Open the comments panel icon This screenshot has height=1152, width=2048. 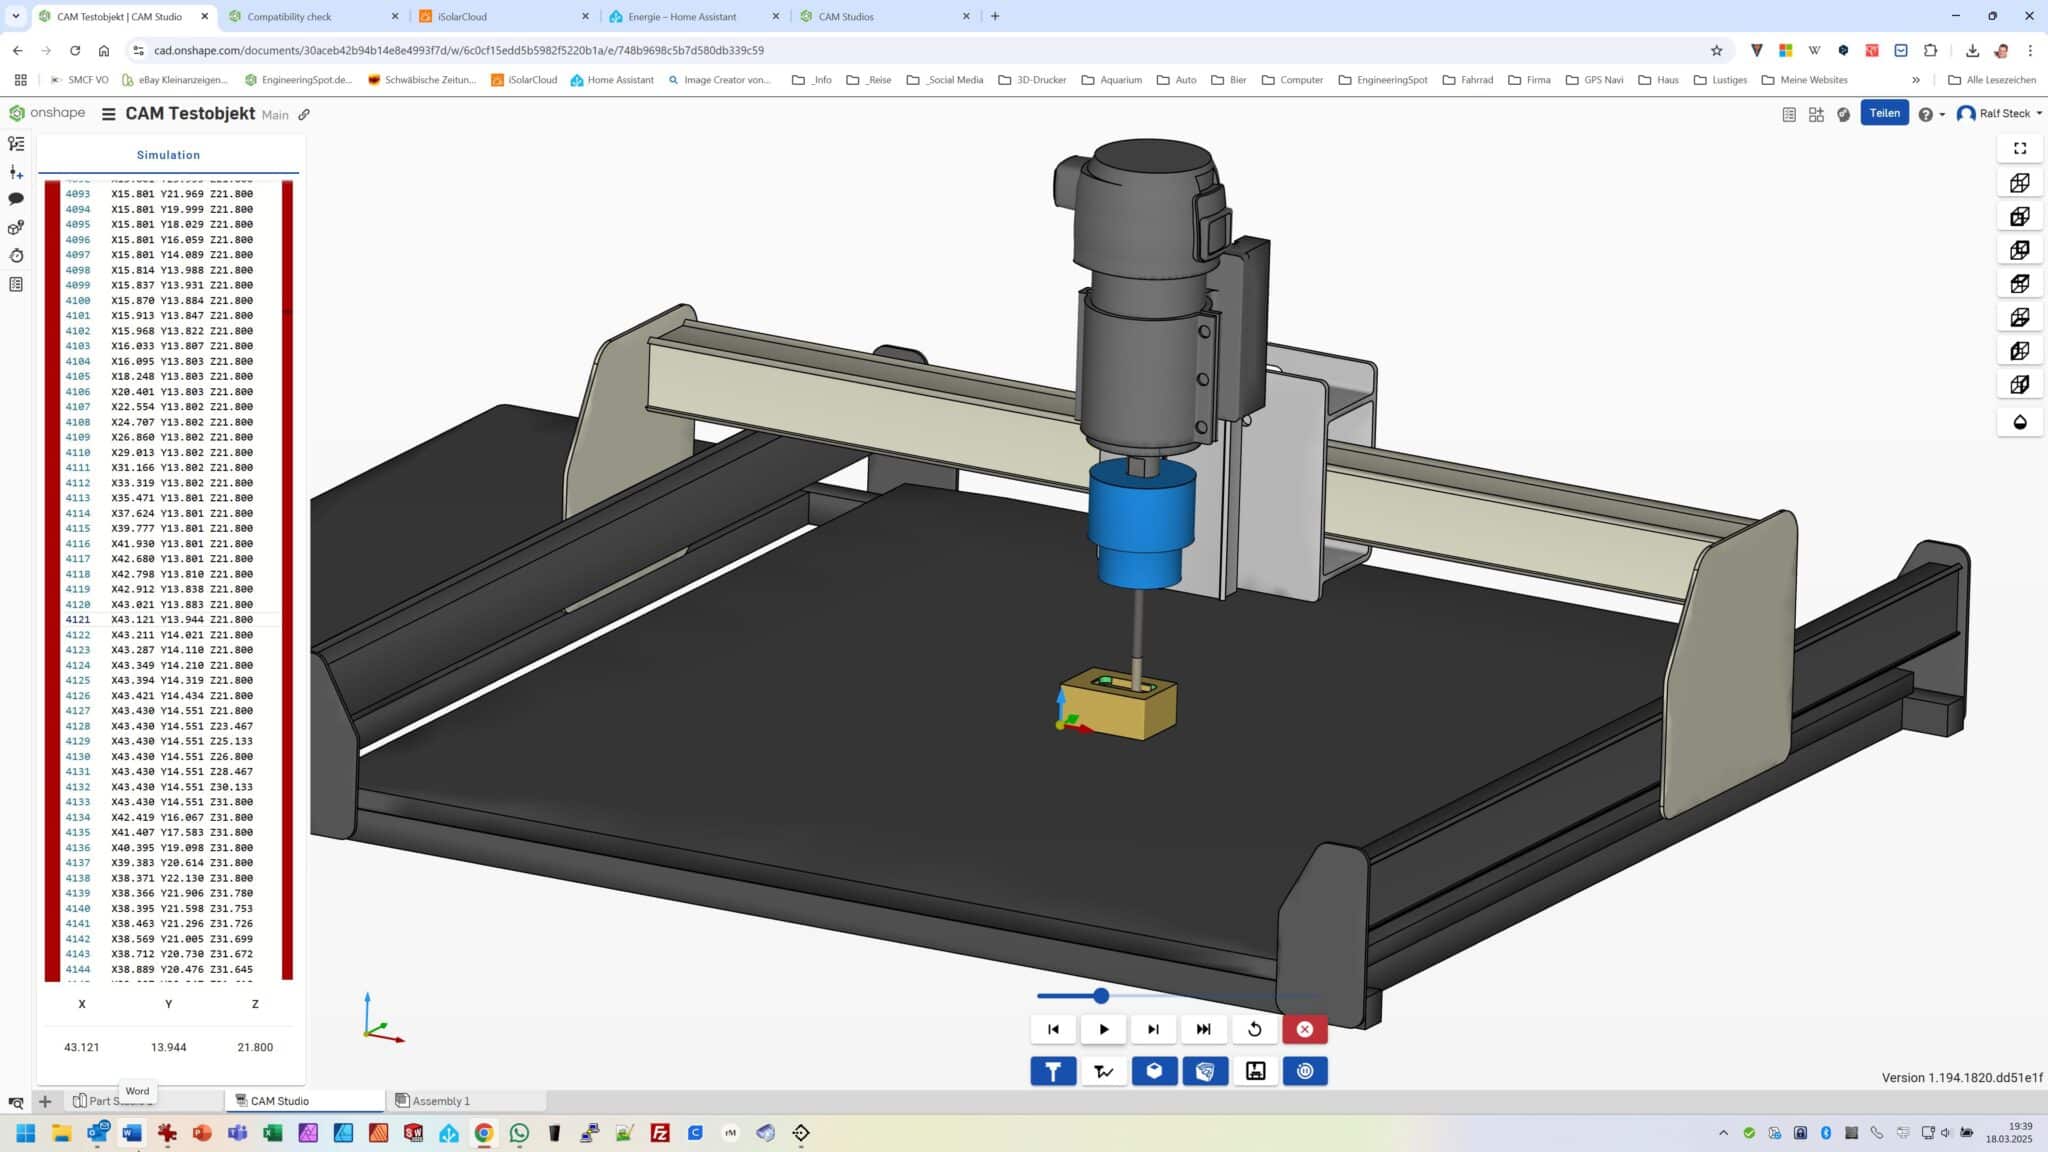pyautogui.click(x=16, y=199)
